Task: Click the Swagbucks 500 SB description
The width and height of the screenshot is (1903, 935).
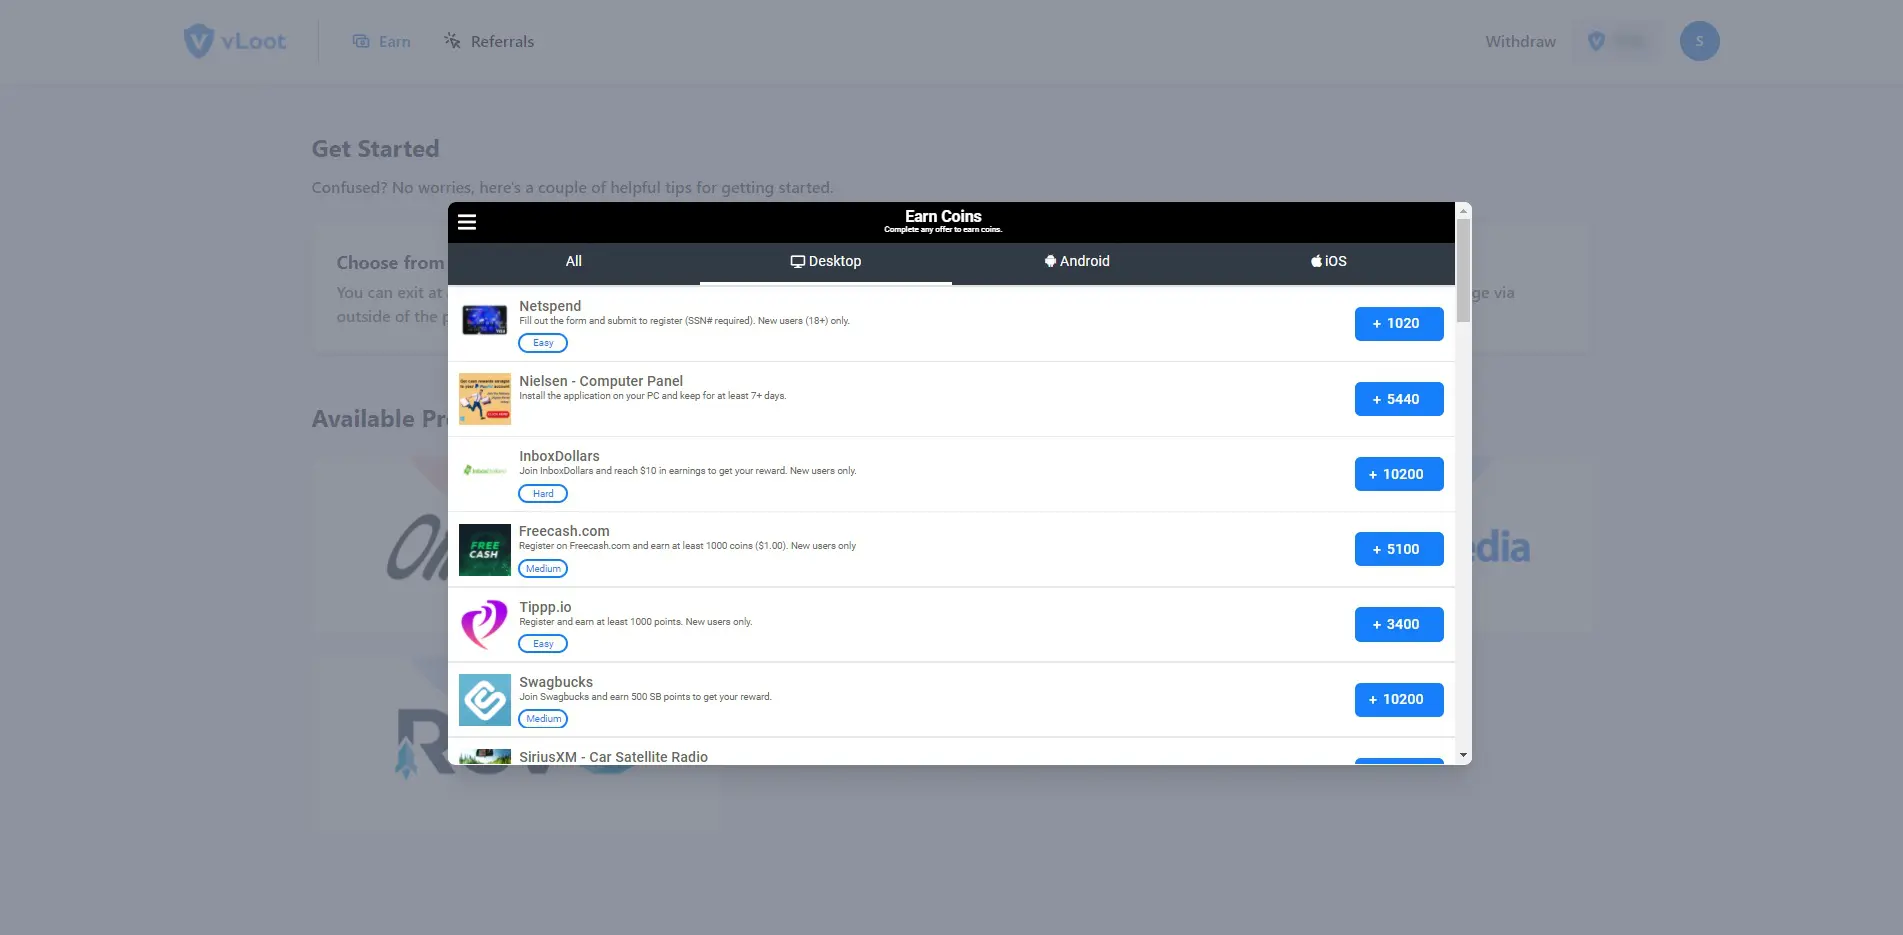Action: pos(645,697)
